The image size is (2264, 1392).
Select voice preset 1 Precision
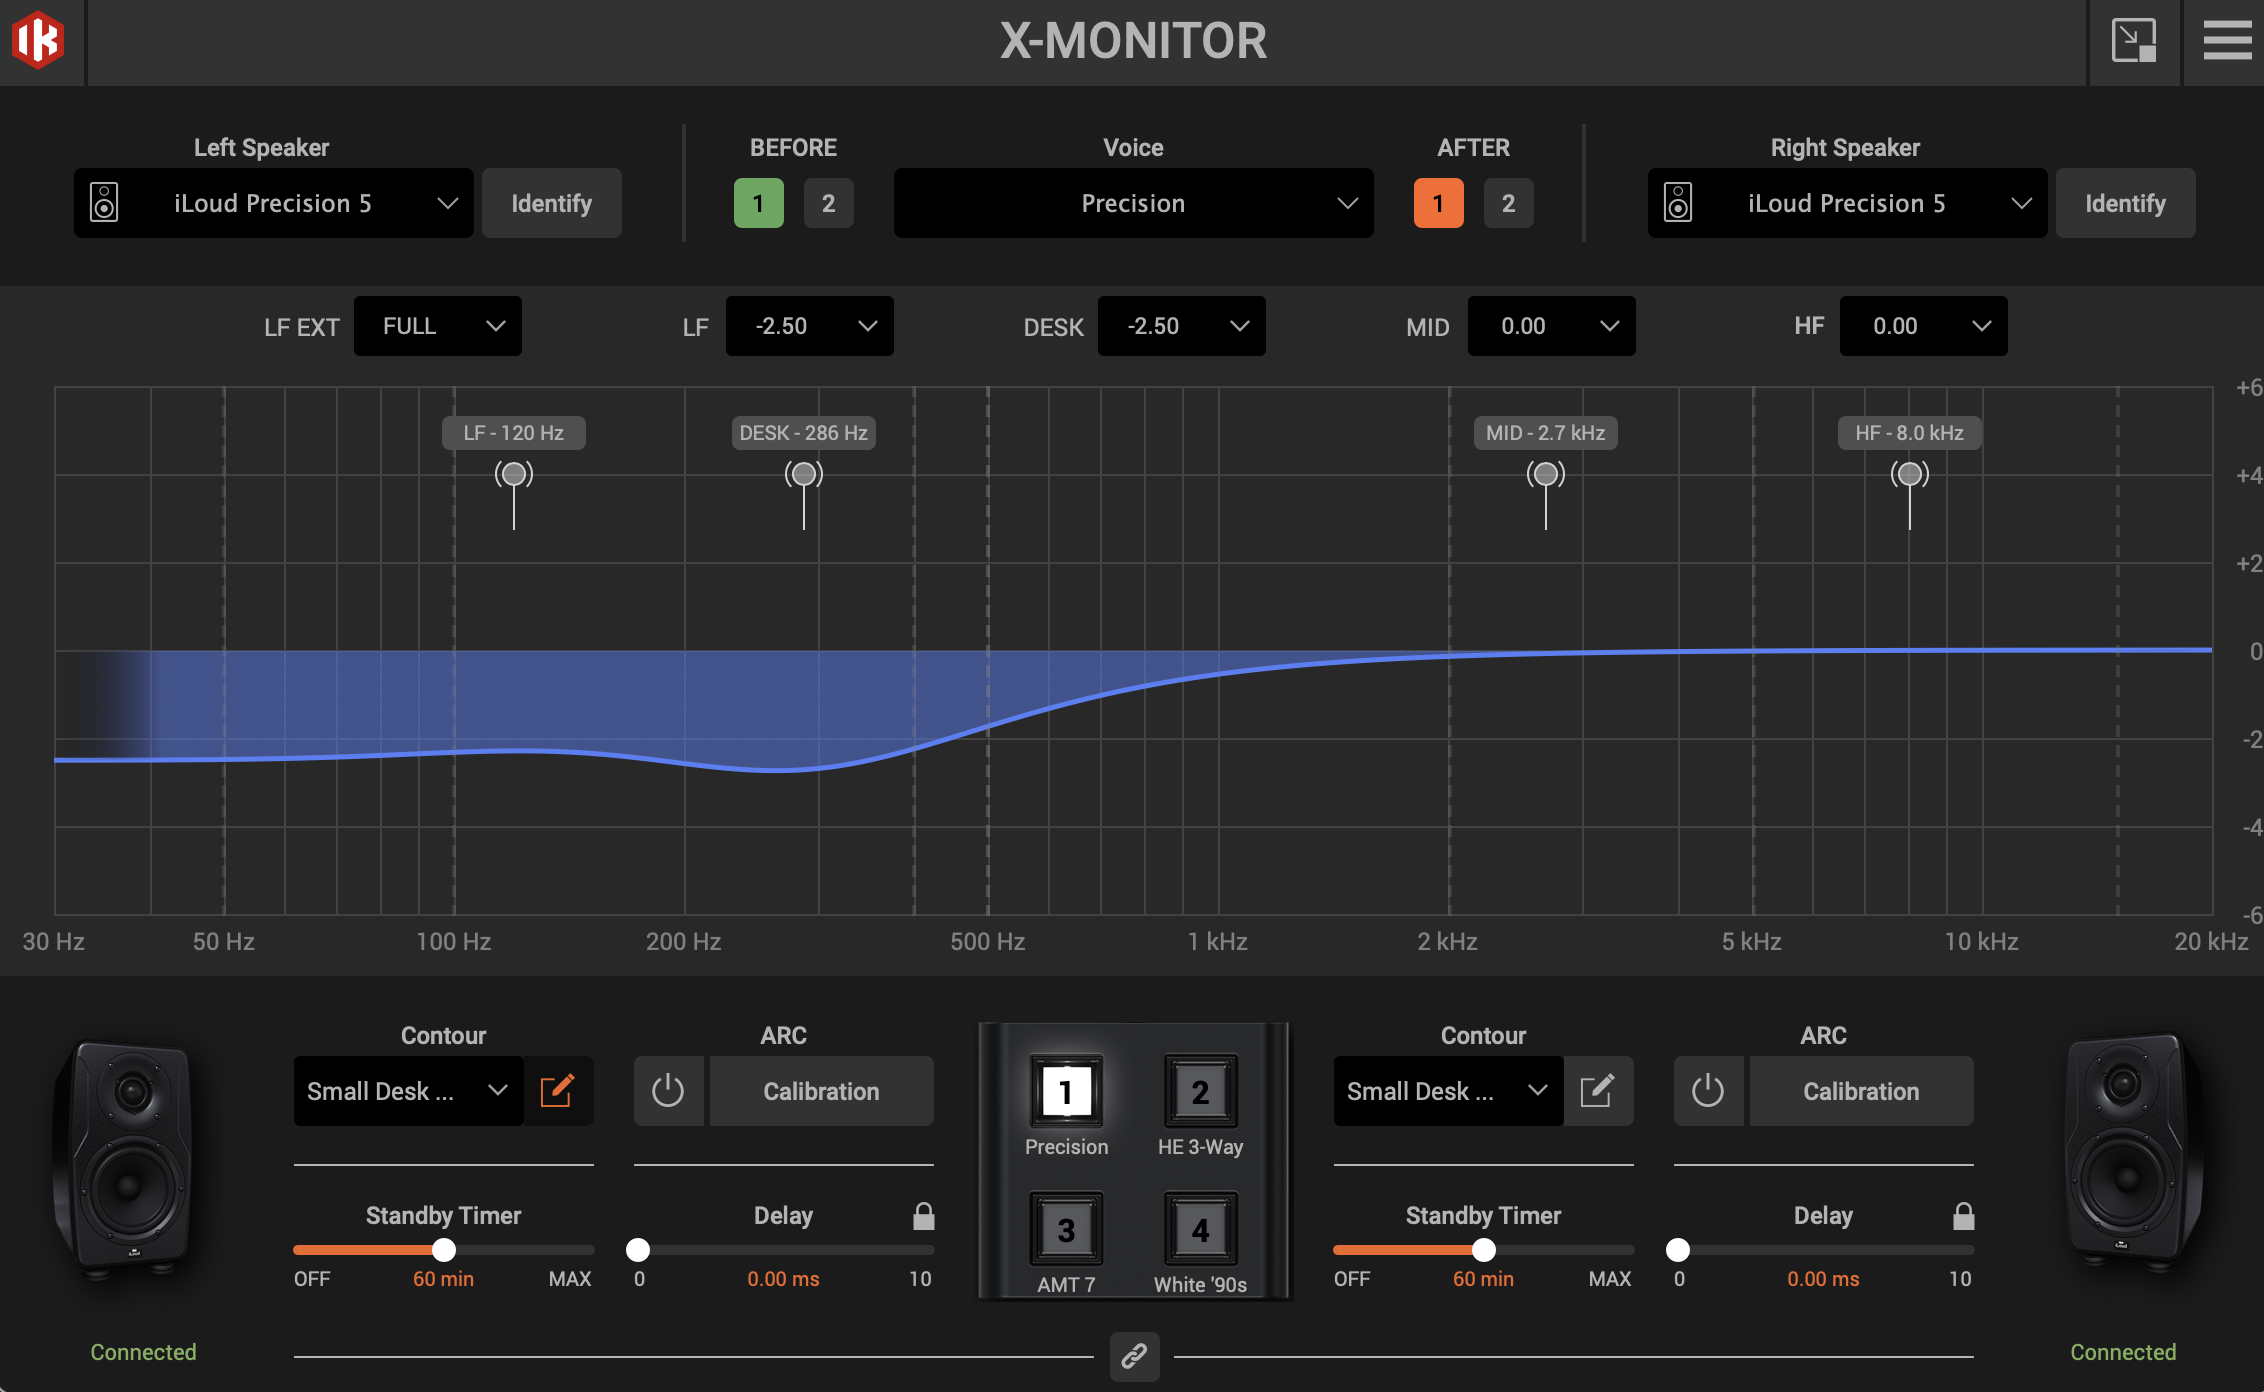coord(1066,1092)
